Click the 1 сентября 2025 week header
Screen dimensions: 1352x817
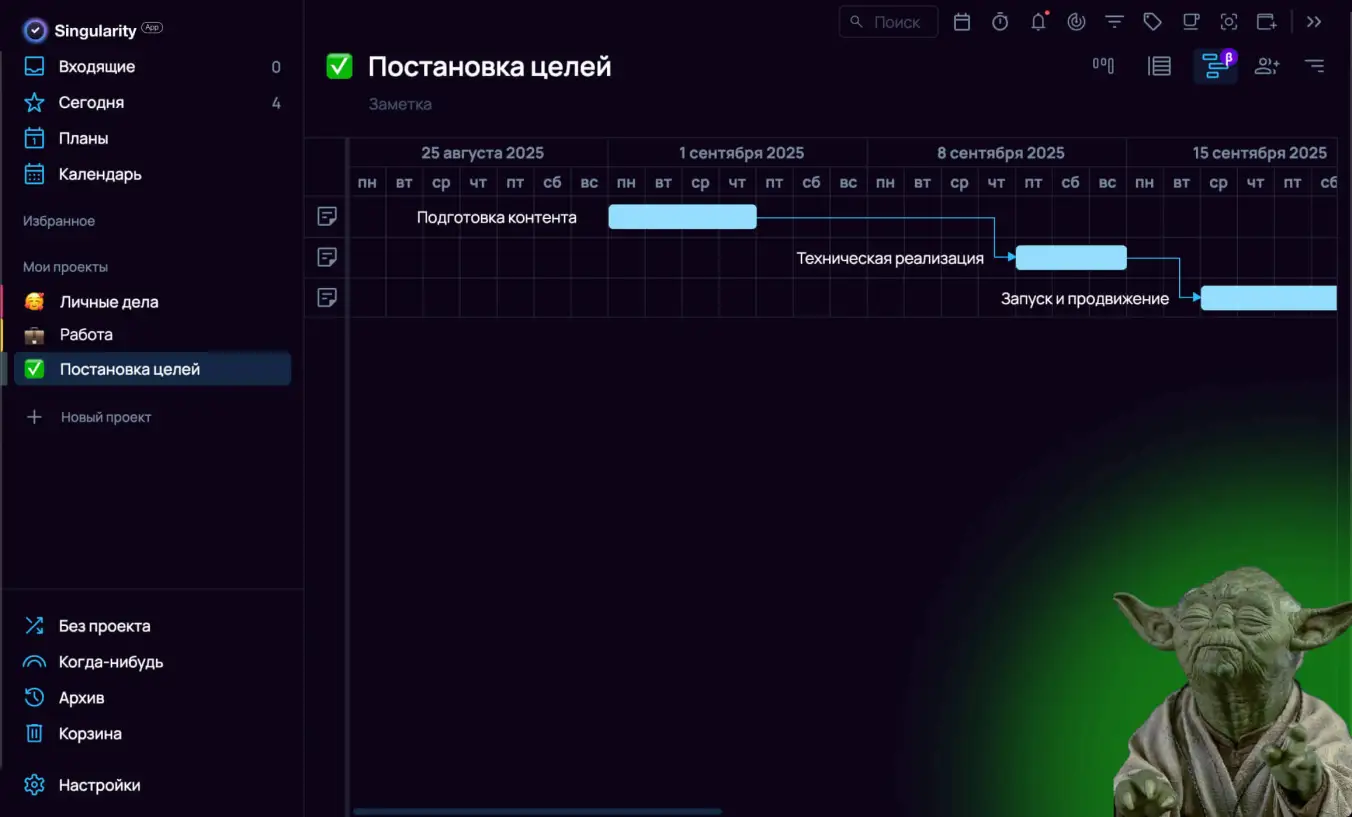(741, 153)
